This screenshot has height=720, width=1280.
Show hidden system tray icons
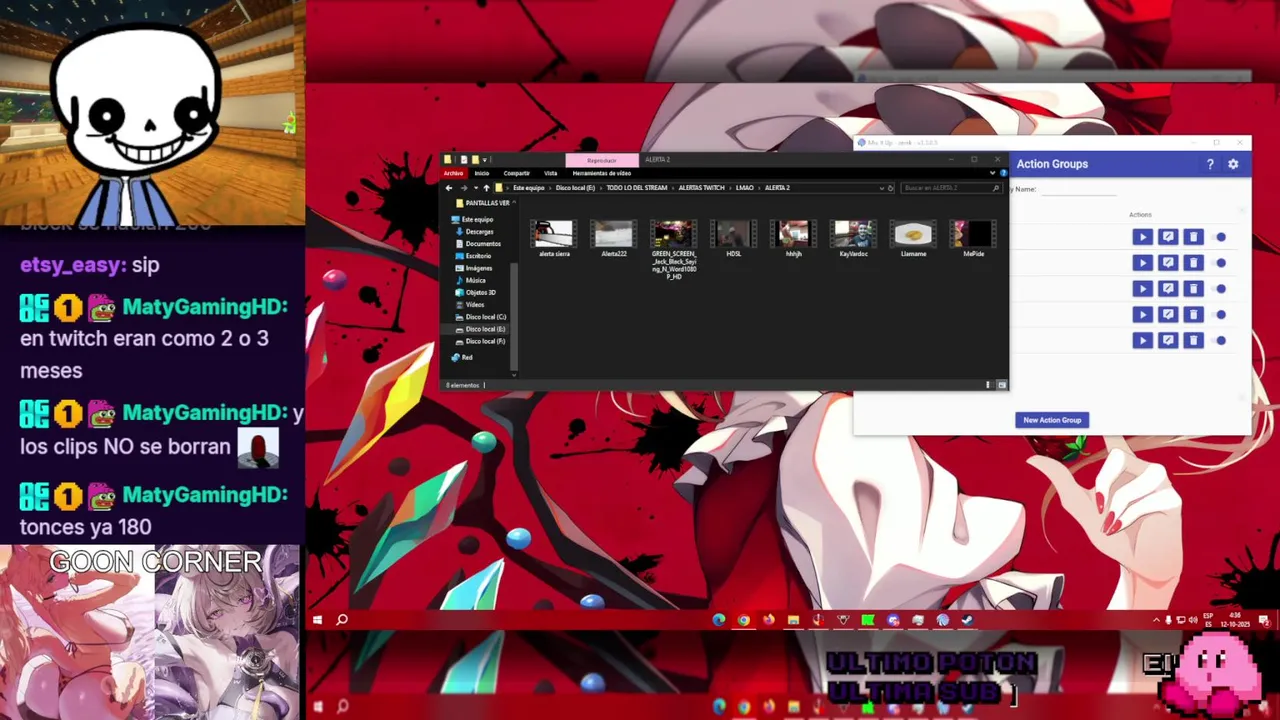[x=1156, y=620]
